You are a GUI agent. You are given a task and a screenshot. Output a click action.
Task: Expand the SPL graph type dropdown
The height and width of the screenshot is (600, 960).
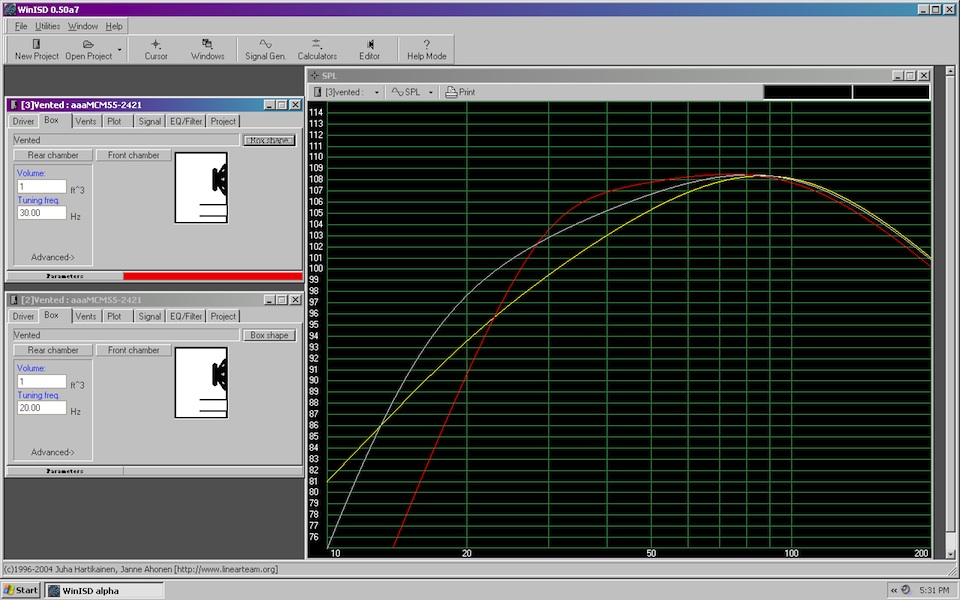pyautogui.click(x=430, y=92)
